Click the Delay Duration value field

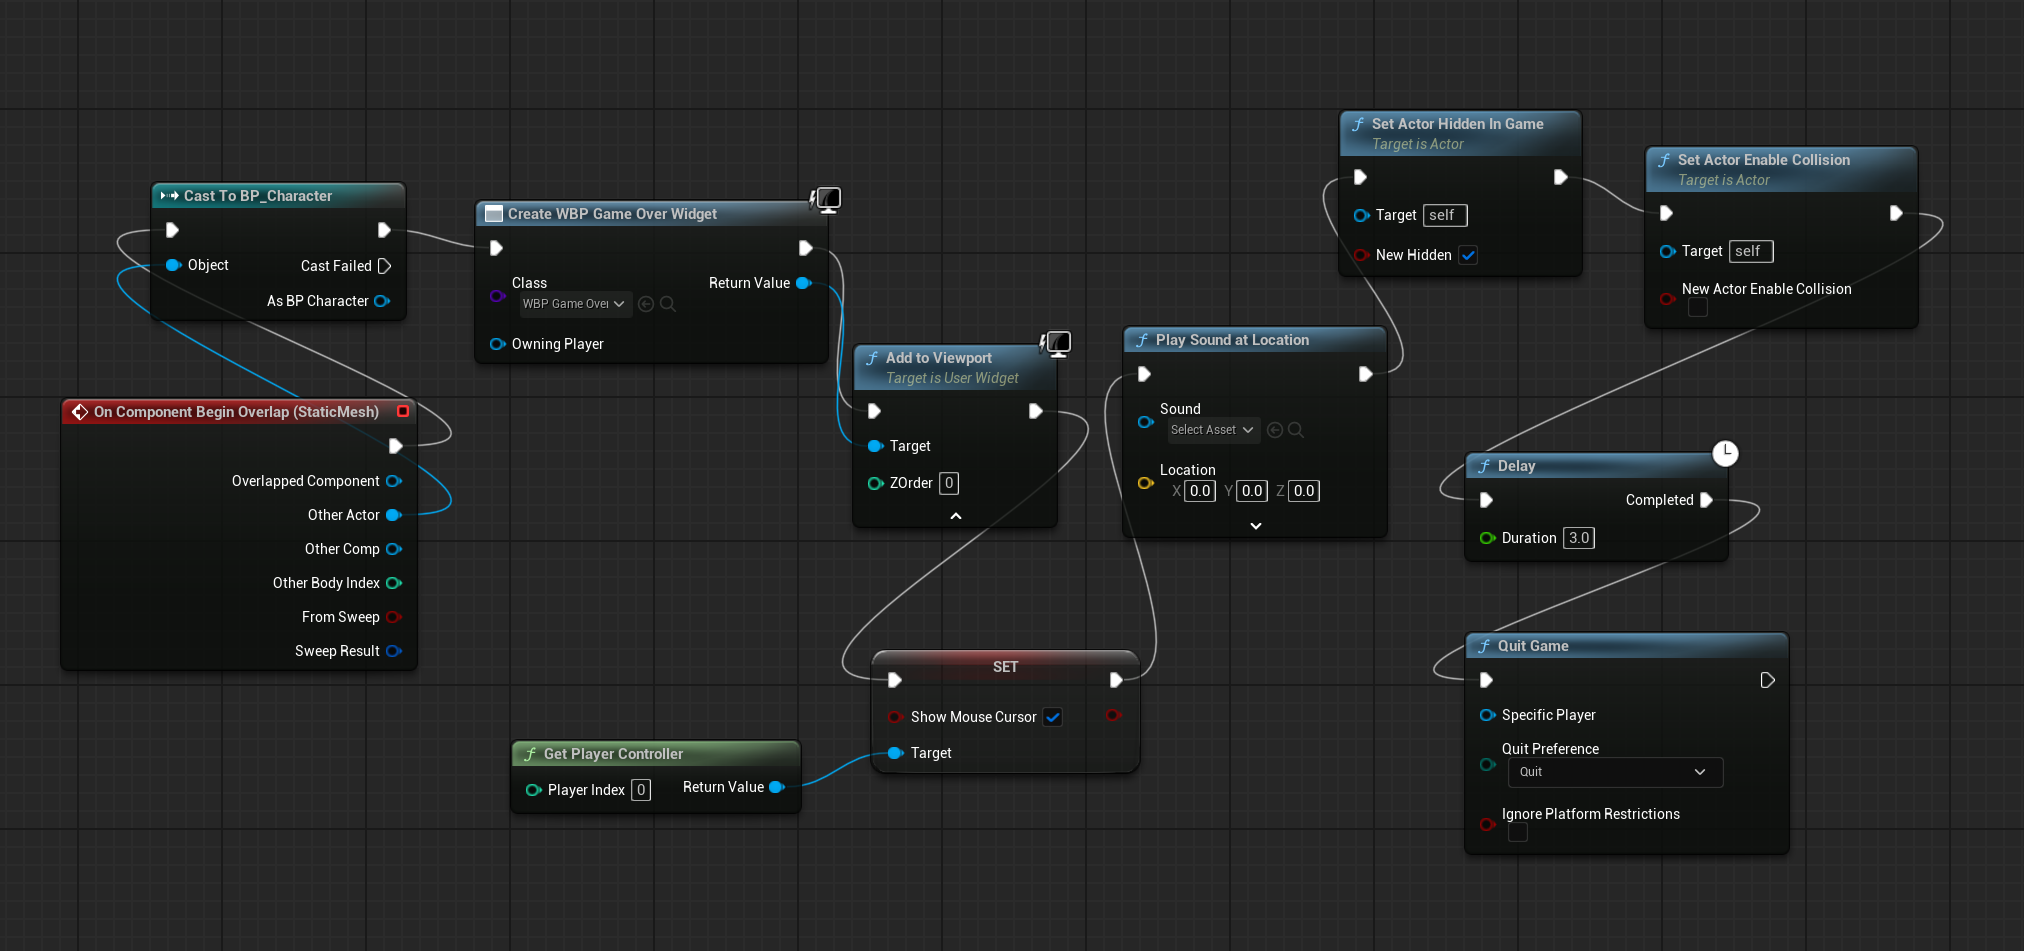[1579, 538]
